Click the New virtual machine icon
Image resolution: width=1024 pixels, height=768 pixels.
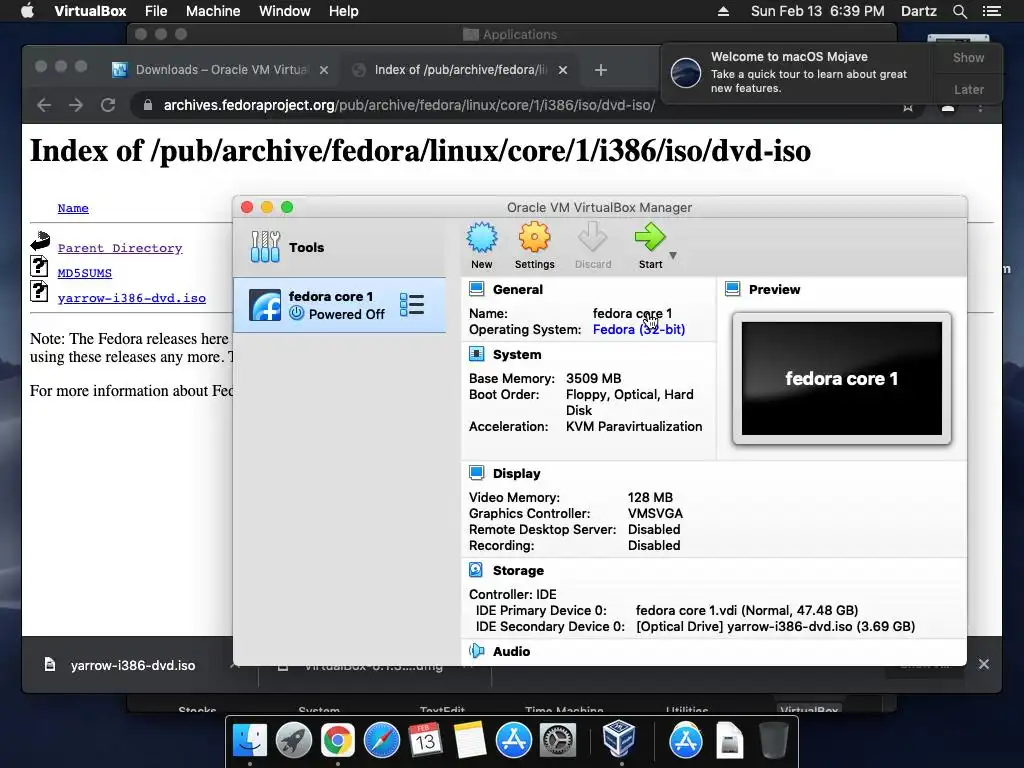pos(482,238)
